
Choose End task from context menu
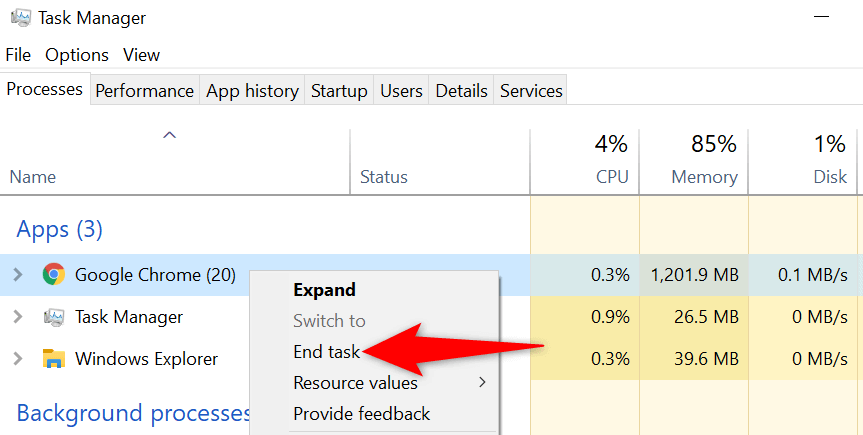(326, 351)
